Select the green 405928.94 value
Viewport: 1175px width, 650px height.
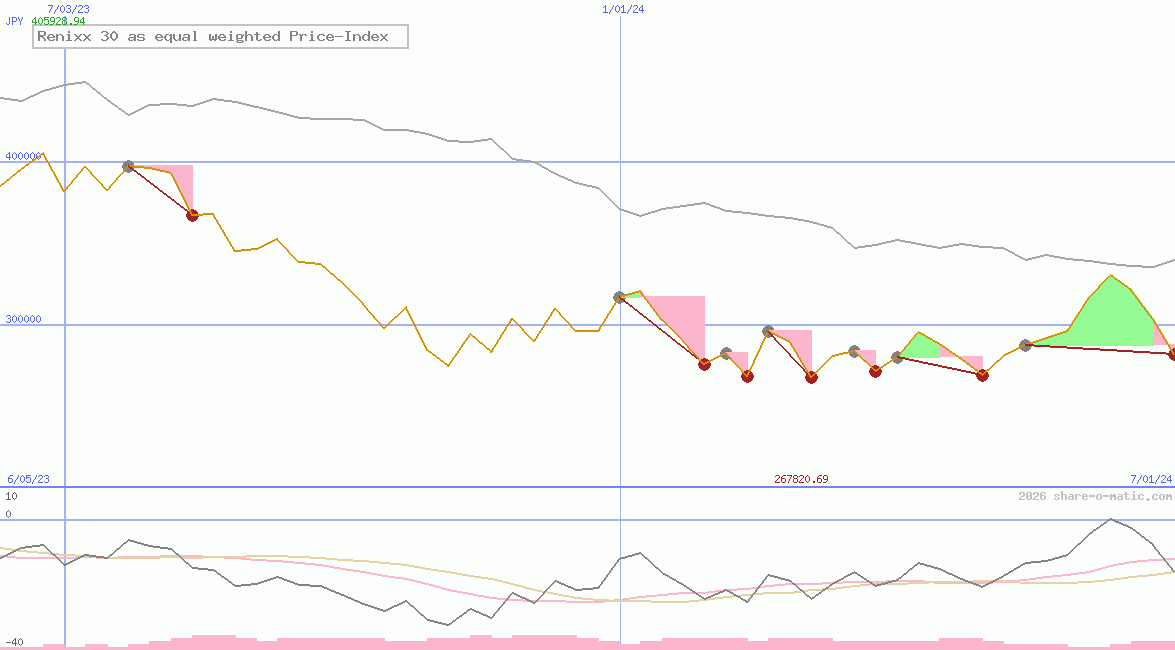[x=58, y=21]
